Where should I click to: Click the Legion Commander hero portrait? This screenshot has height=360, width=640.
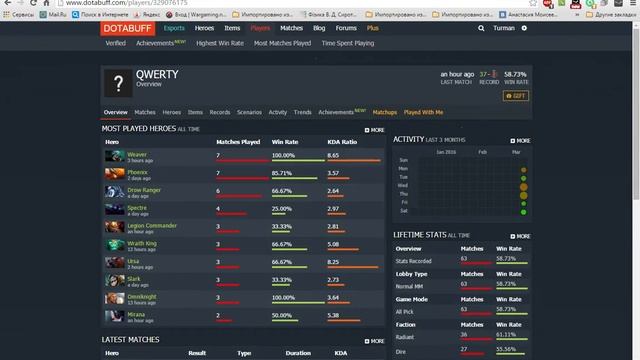[x=115, y=227]
